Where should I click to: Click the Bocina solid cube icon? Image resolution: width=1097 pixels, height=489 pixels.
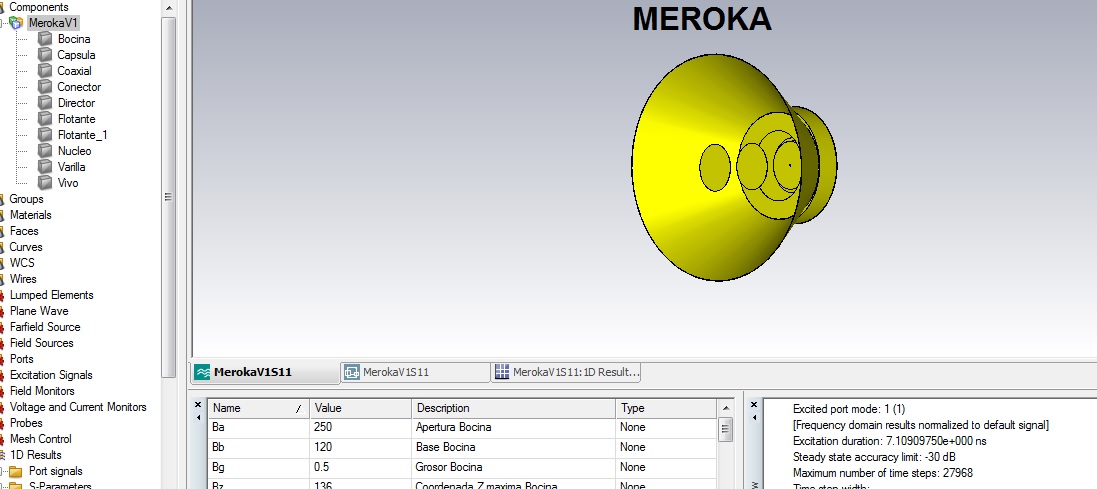[x=45, y=38]
